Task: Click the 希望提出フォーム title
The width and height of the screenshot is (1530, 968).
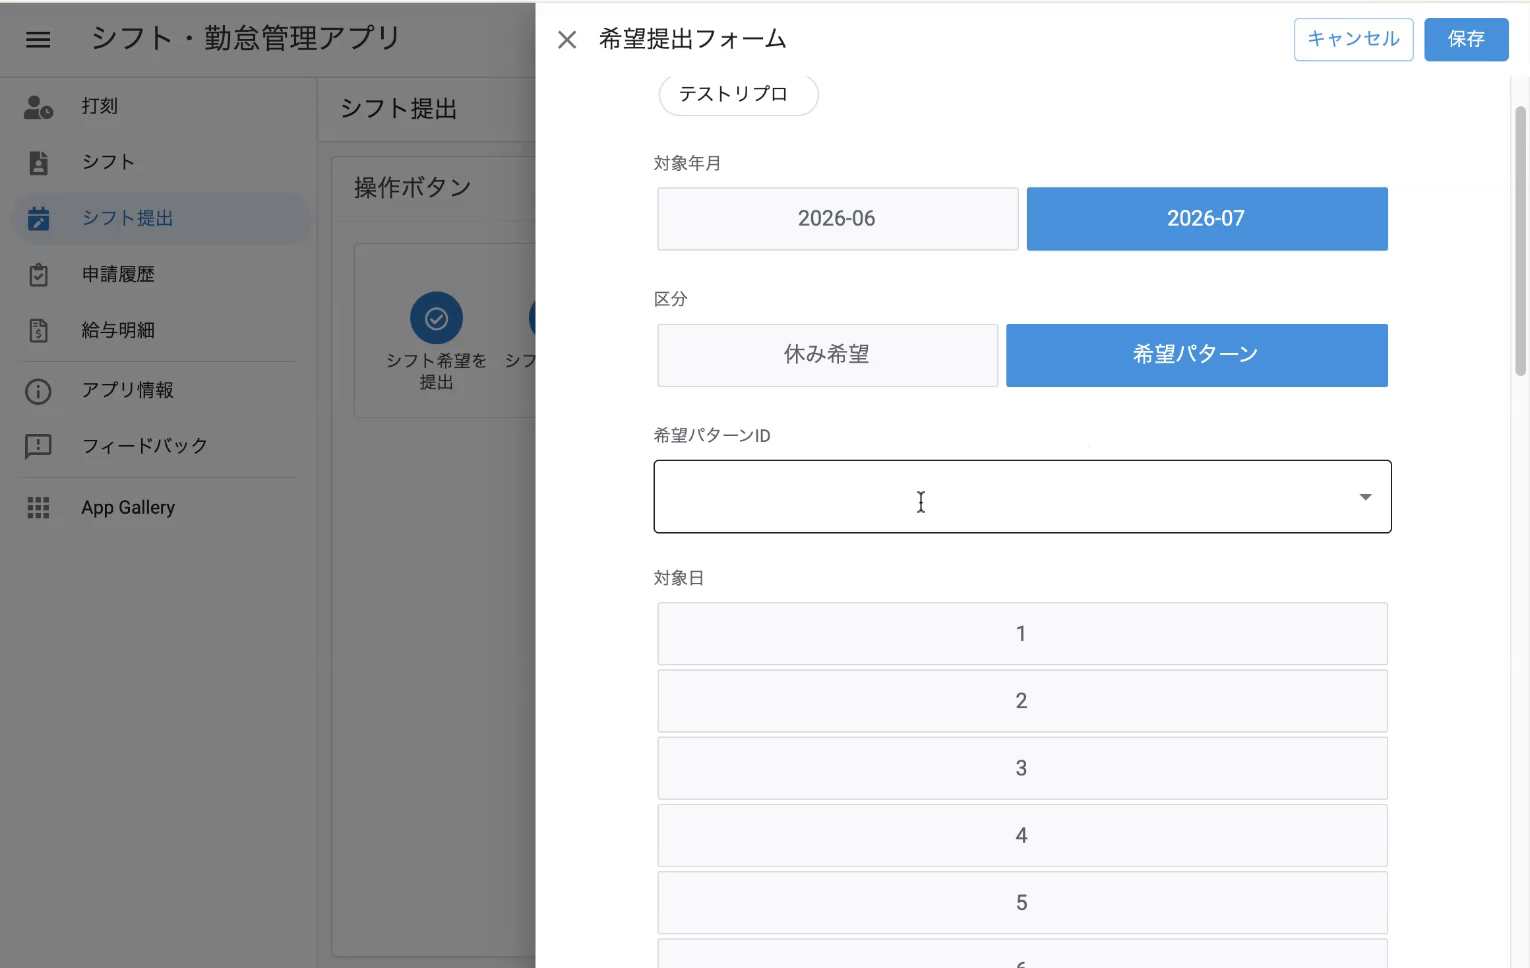Action: [692, 39]
